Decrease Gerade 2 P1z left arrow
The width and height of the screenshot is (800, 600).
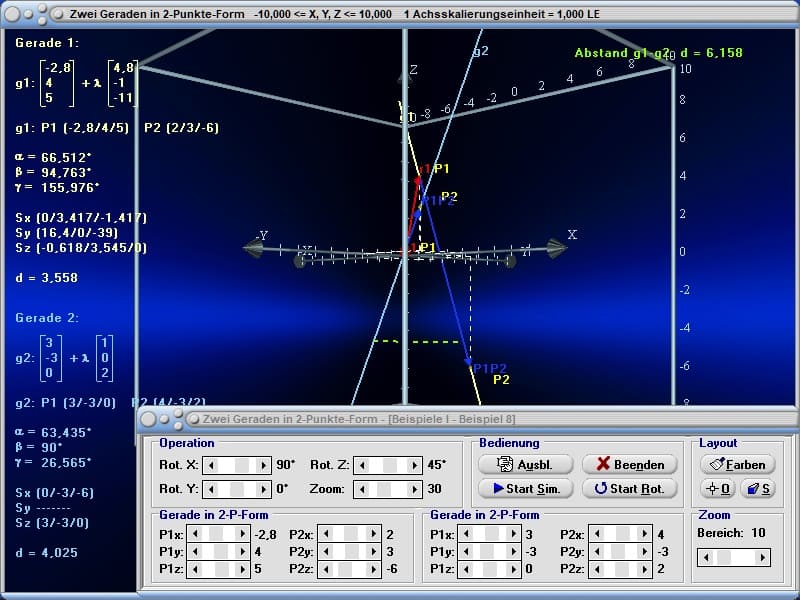[466, 569]
